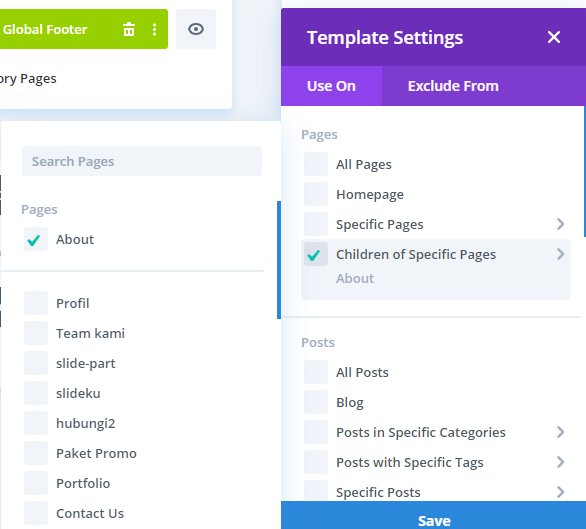This screenshot has height=529, width=586.
Task: Open Global Footer three-dot options menu
Action: tap(154, 29)
